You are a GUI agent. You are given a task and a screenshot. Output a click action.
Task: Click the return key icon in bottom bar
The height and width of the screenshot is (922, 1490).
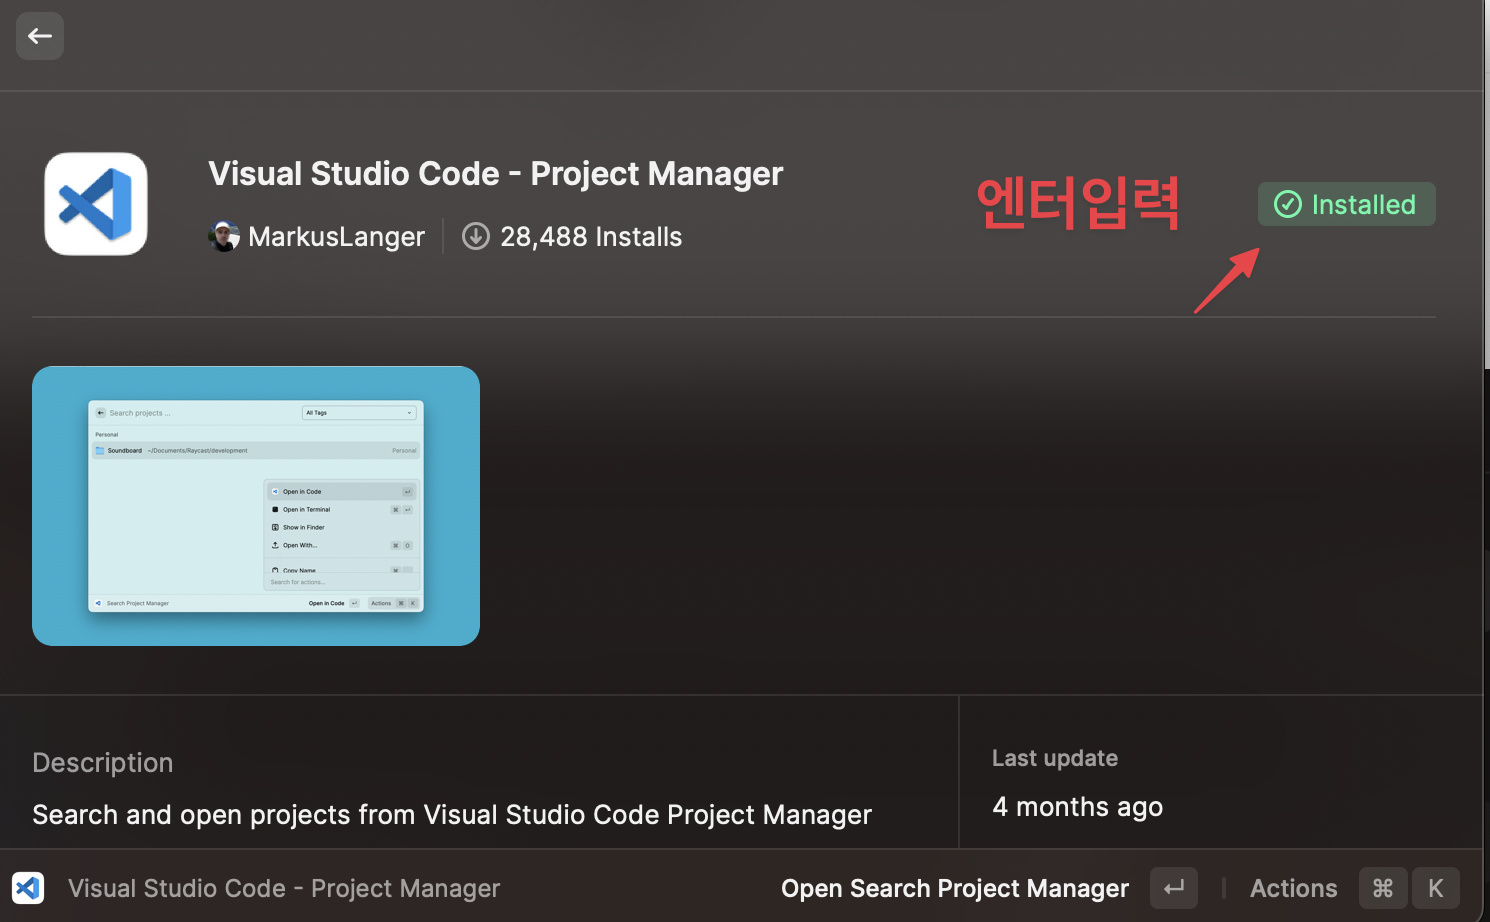coord(1174,888)
